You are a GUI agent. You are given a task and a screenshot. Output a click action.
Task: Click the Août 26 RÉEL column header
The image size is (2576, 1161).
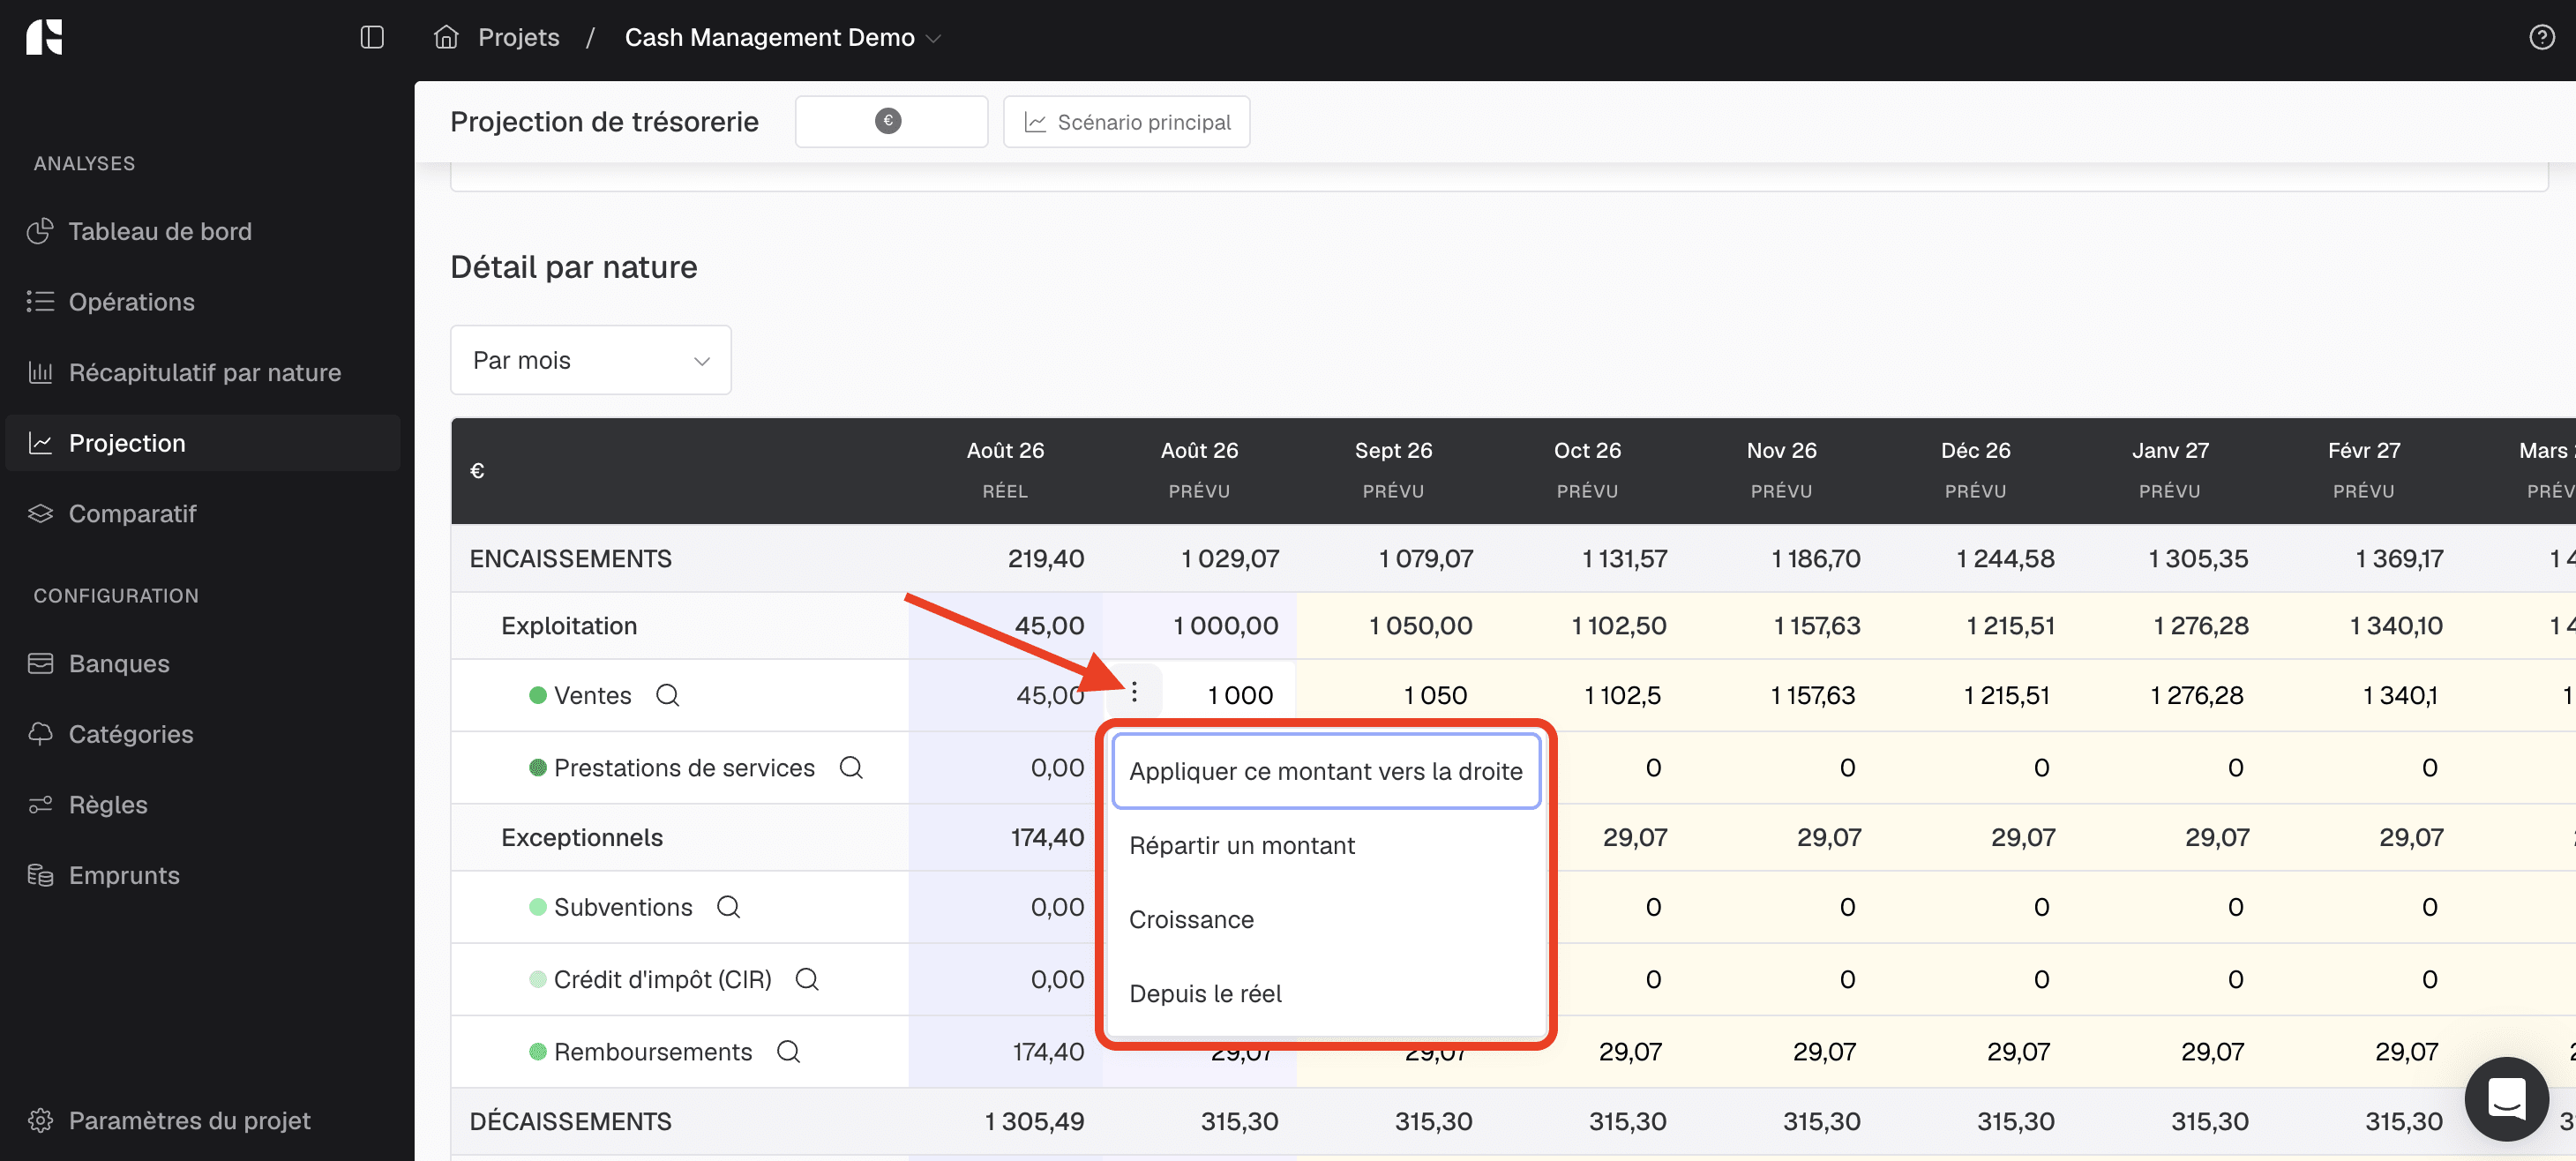(x=1005, y=469)
